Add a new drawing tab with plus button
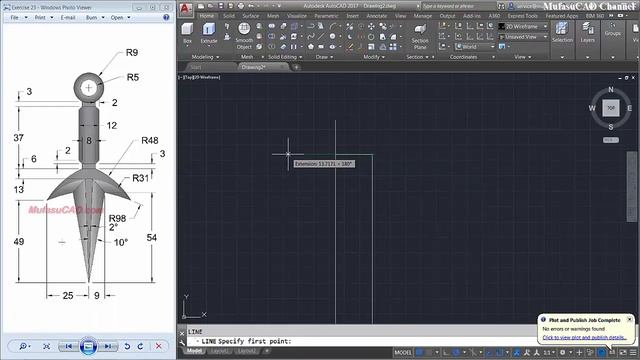This screenshot has width=640, height=360. pyautogui.click(x=296, y=67)
